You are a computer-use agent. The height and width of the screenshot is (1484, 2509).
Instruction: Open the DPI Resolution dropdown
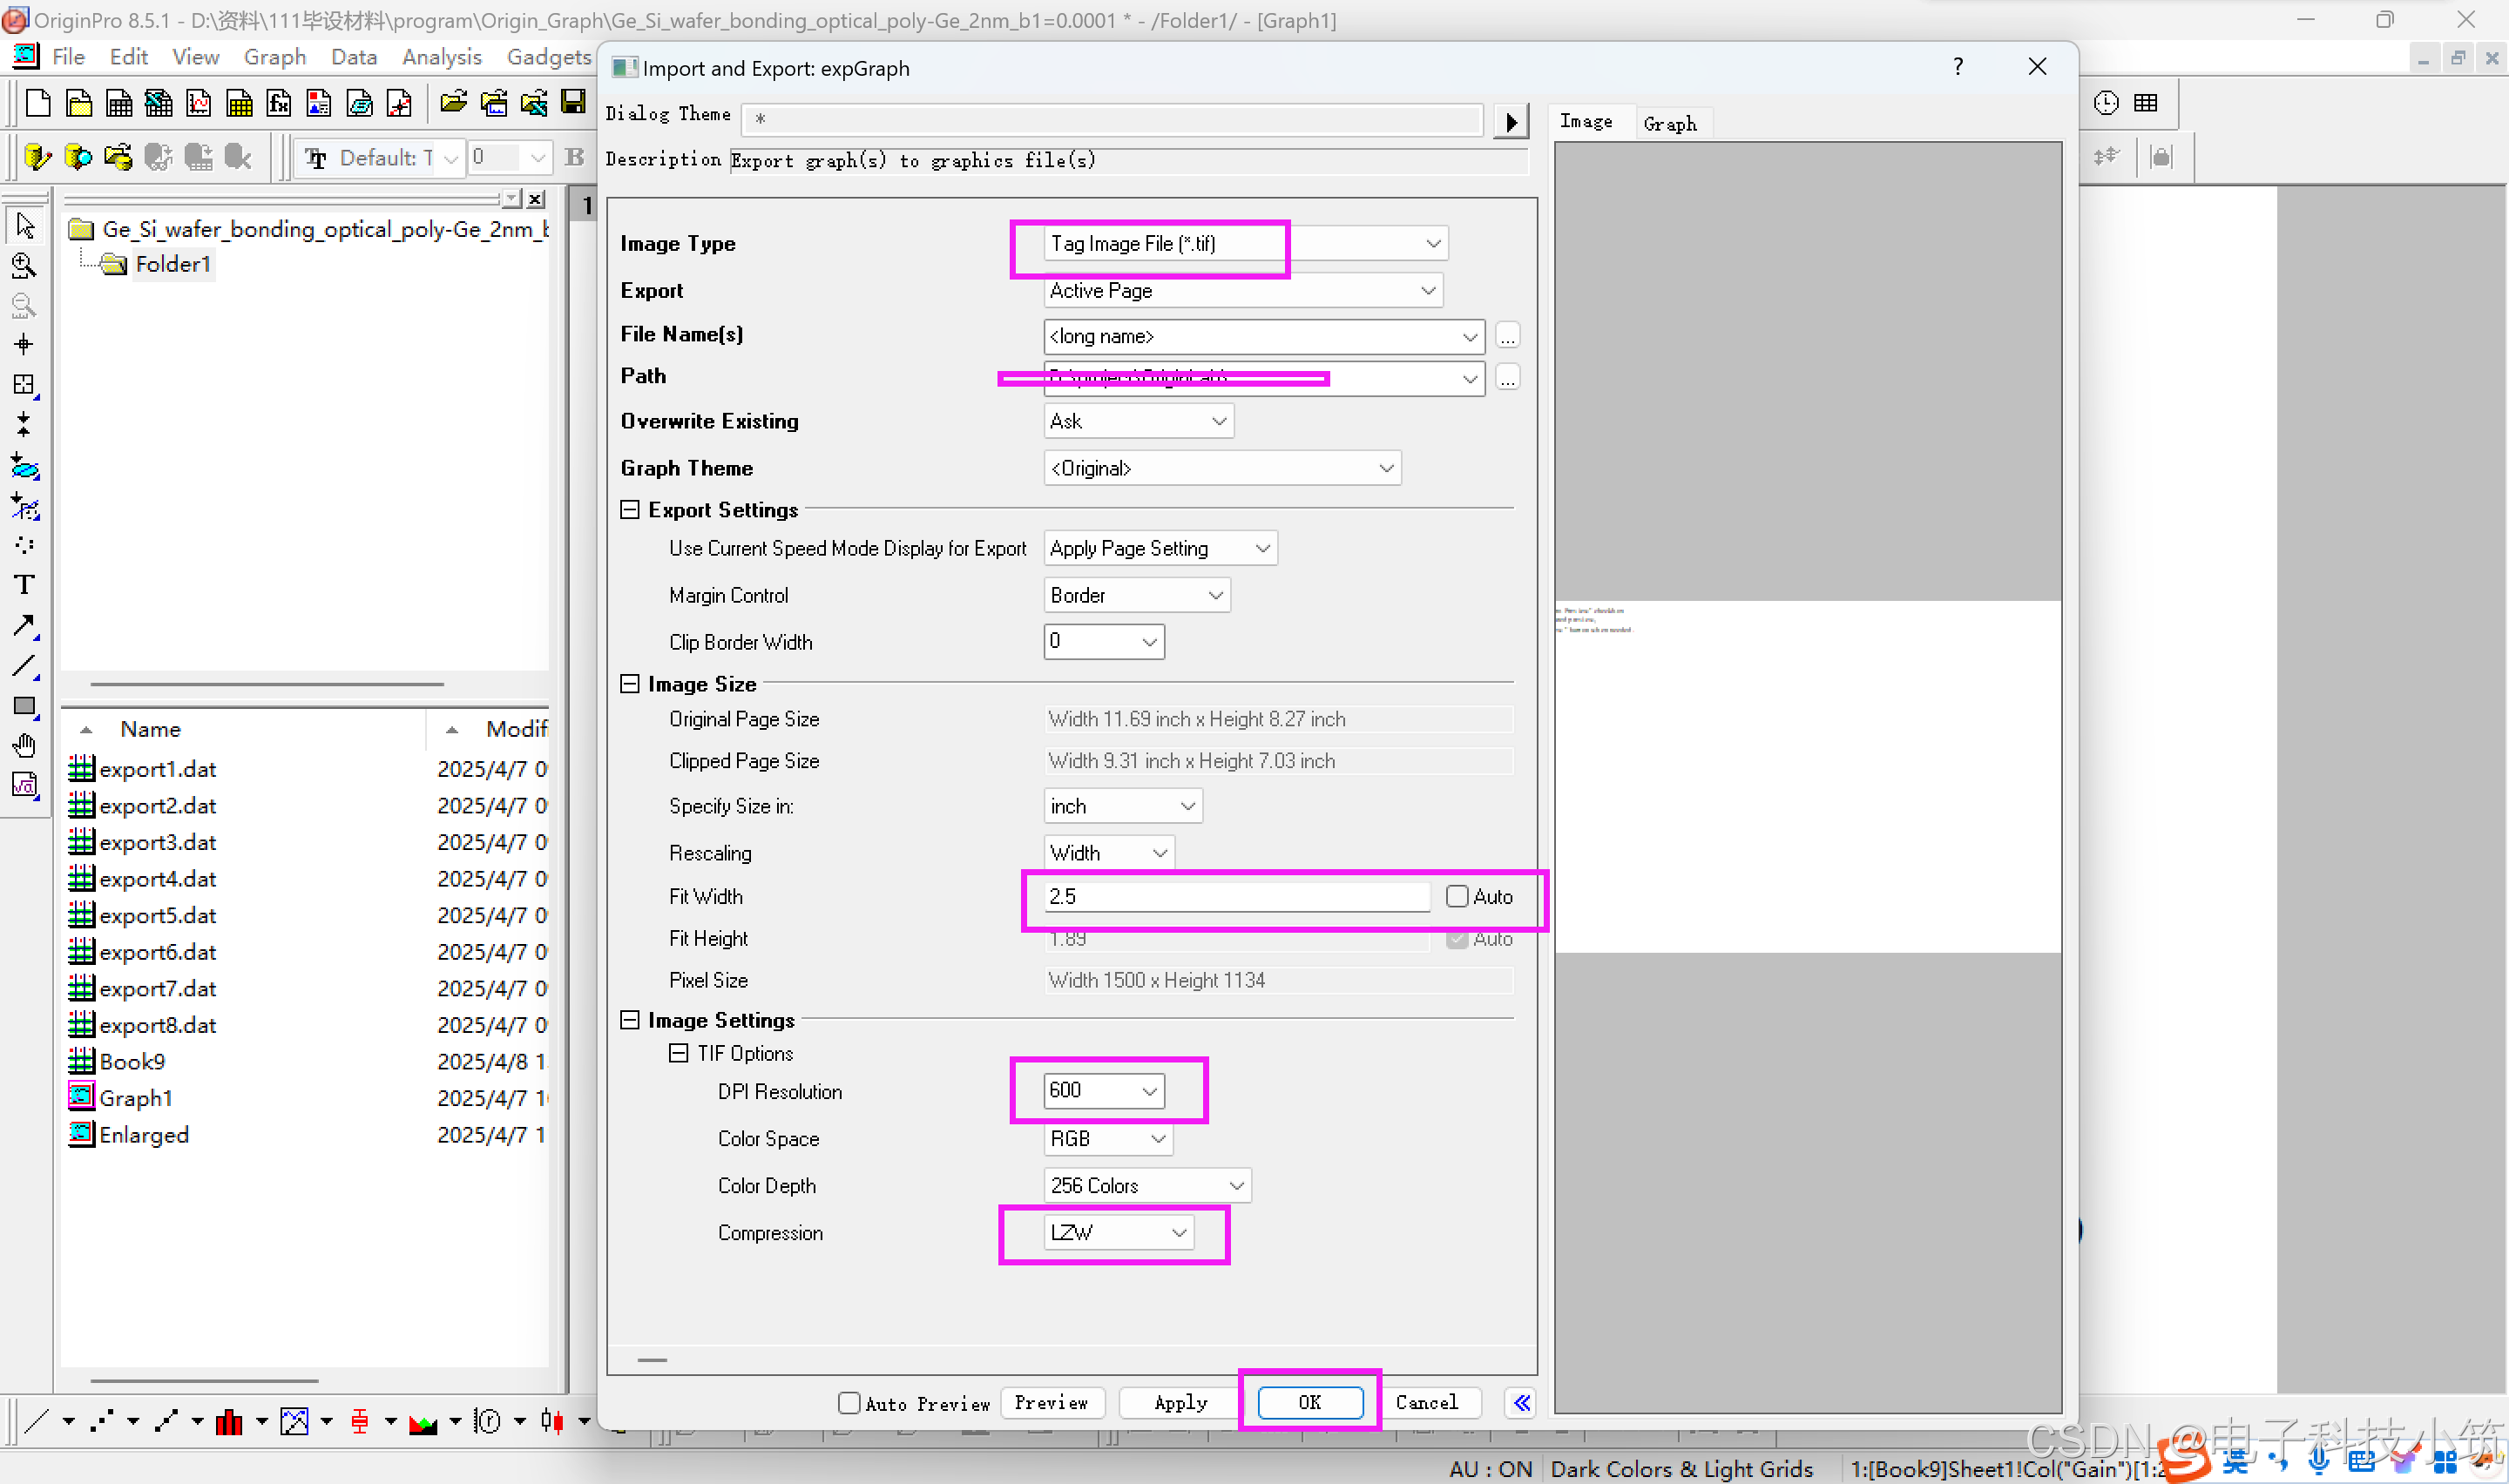[1149, 1090]
